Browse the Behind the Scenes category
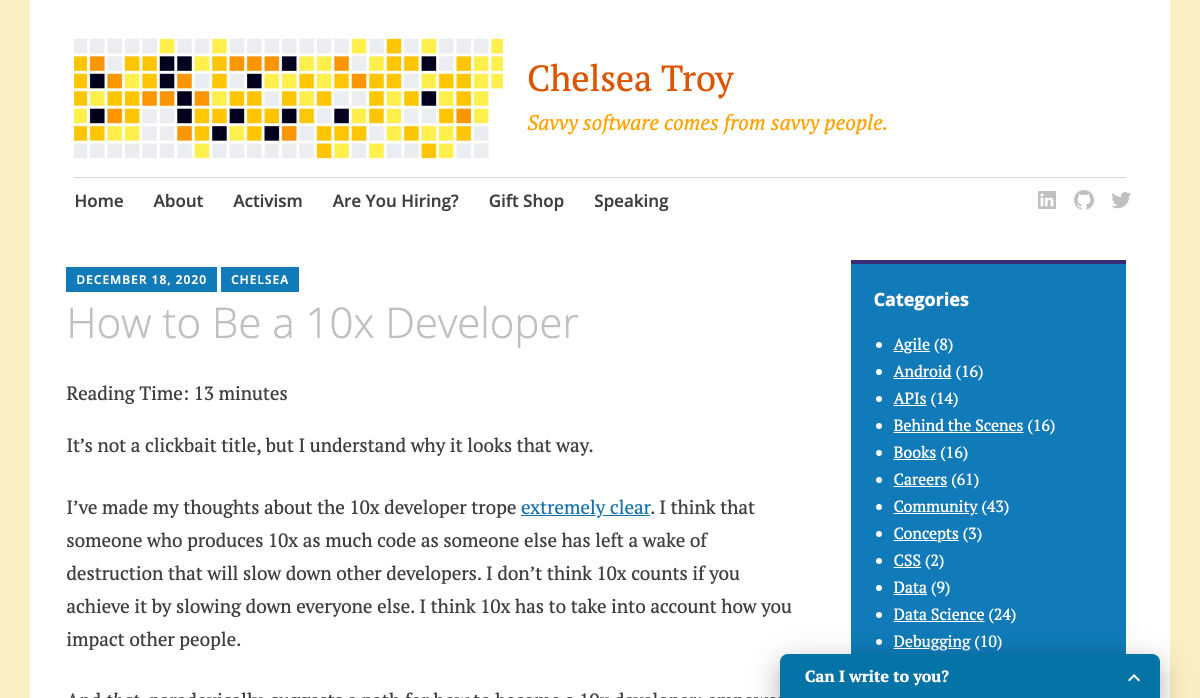 [x=958, y=425]
